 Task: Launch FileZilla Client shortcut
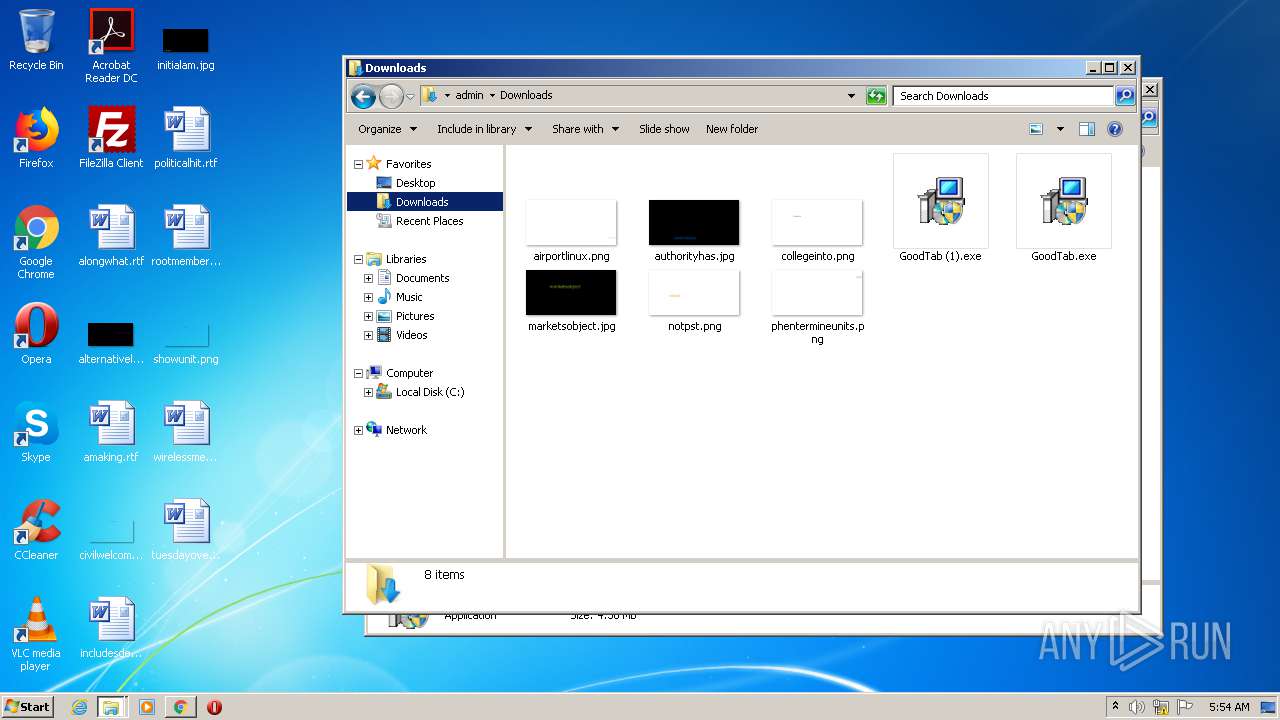click(111, 138)
